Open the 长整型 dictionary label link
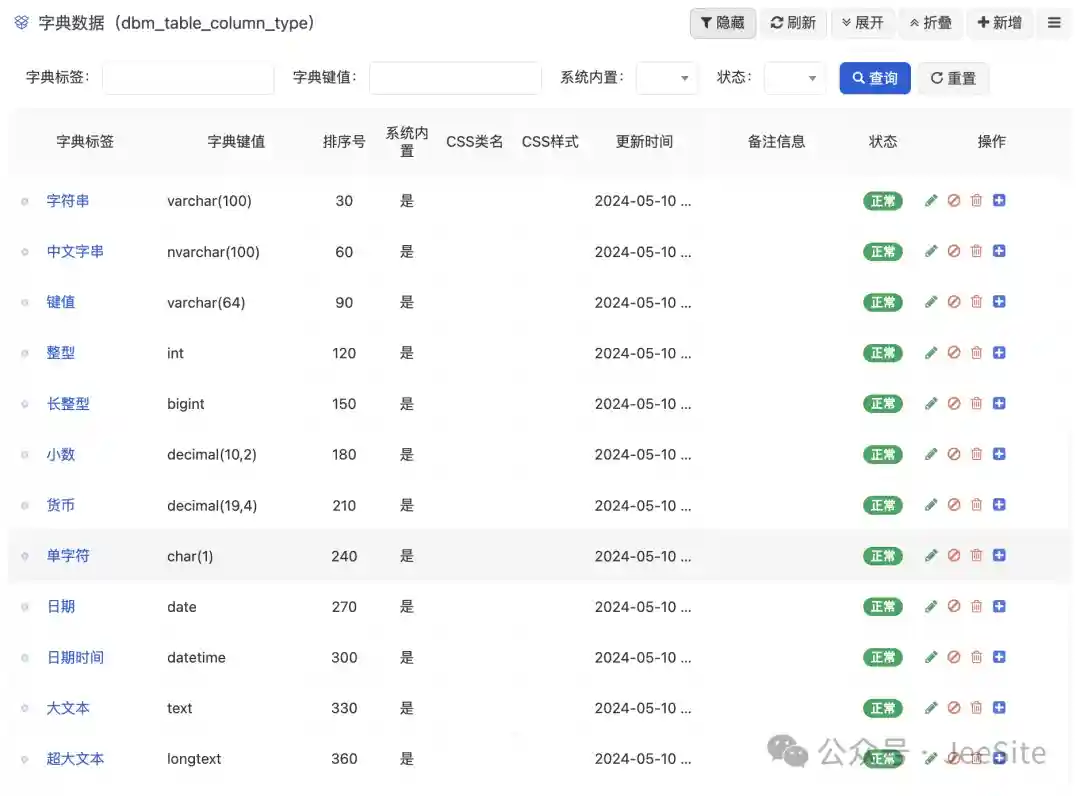1080x796 pixels. [x=68, y=404]
